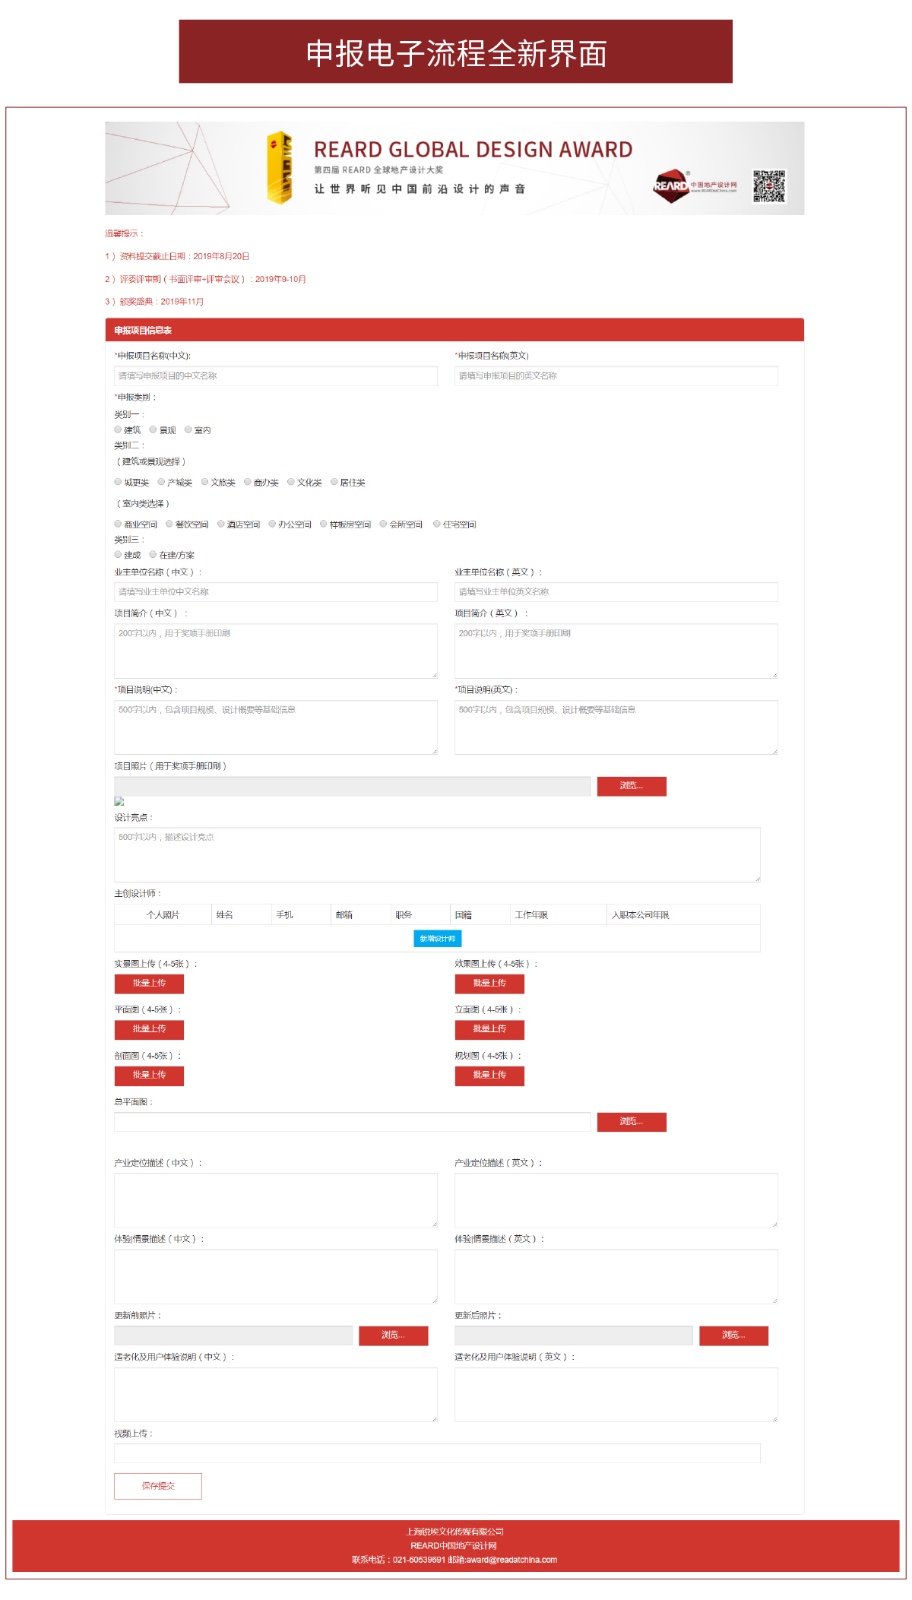912x1600 pixels.
Task: Choose 餐饮空间 radio button
Action: coord(169,524)
